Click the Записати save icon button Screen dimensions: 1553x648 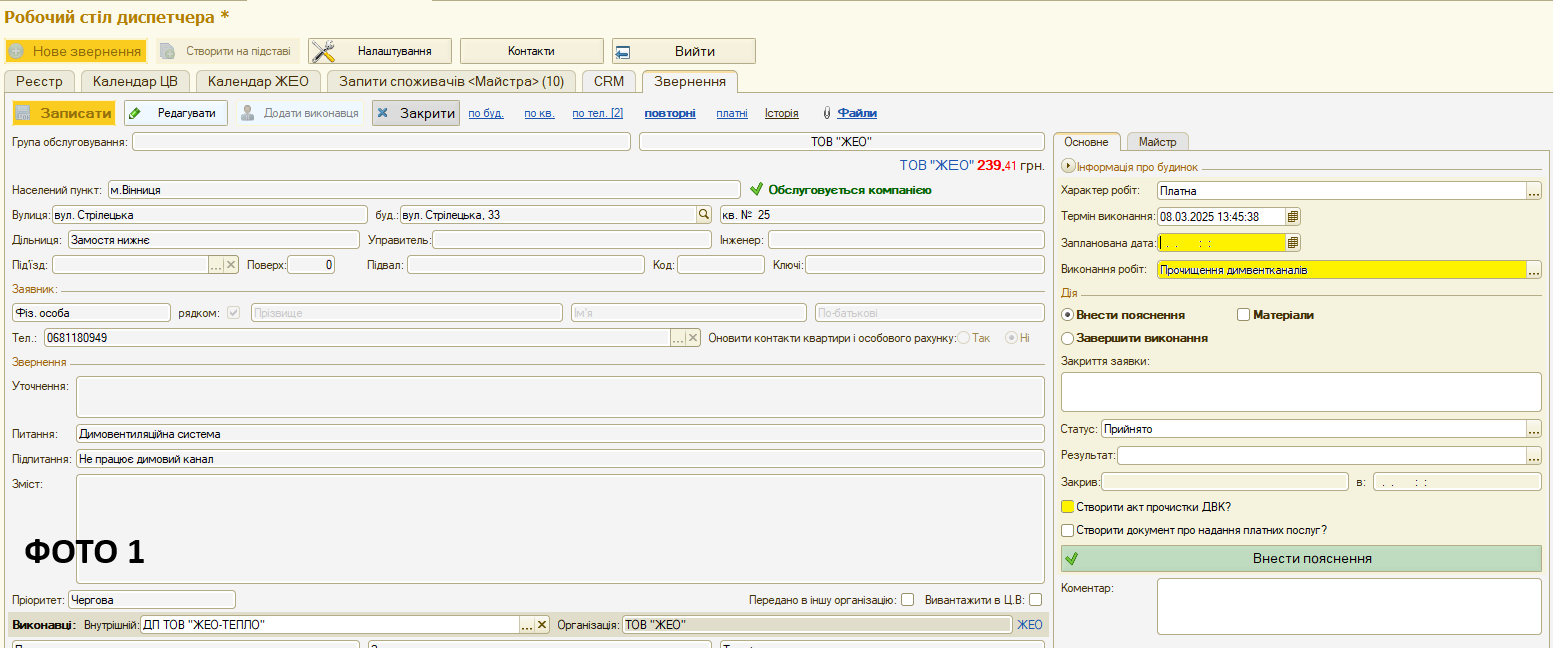tap(64, 113)
